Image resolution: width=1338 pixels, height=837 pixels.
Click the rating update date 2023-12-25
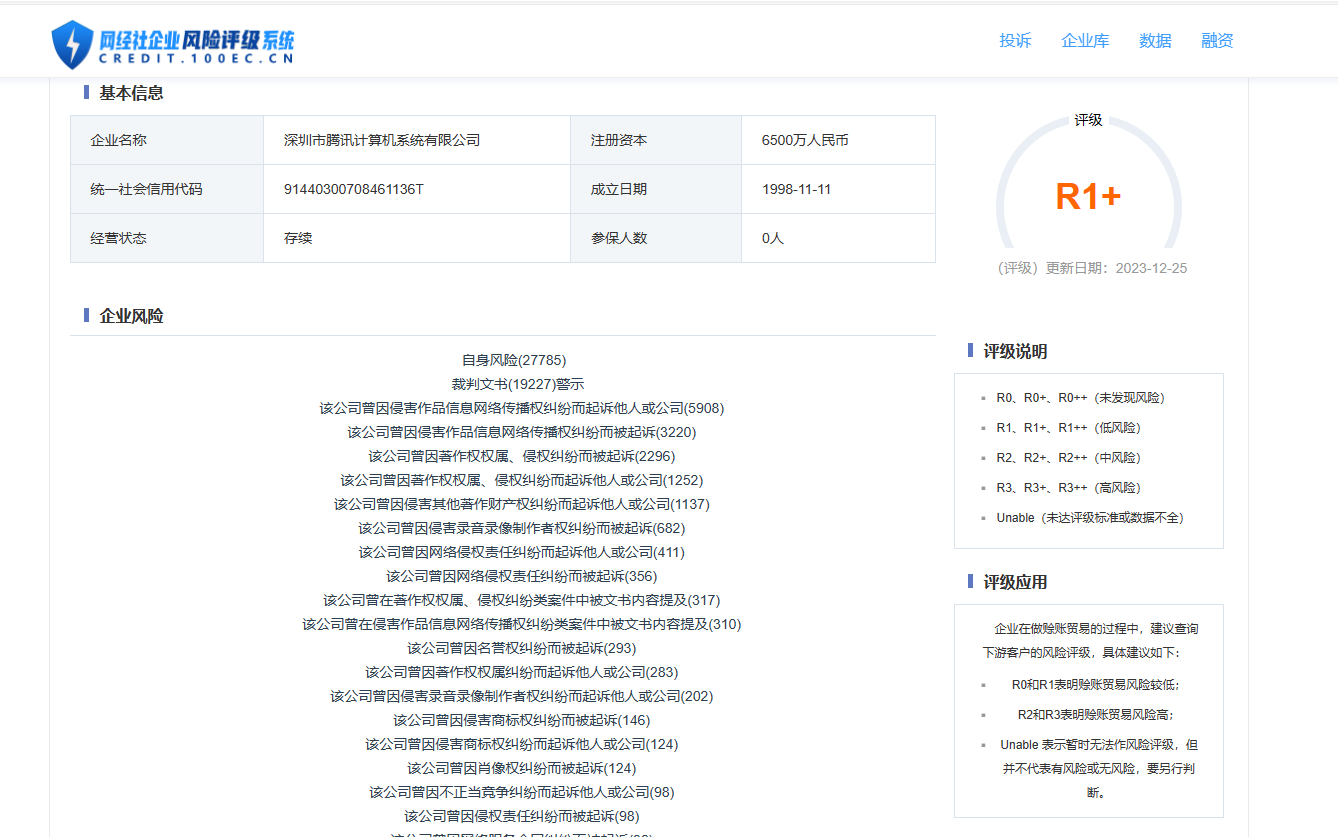pyautogui.click(x=1151, y=268)
